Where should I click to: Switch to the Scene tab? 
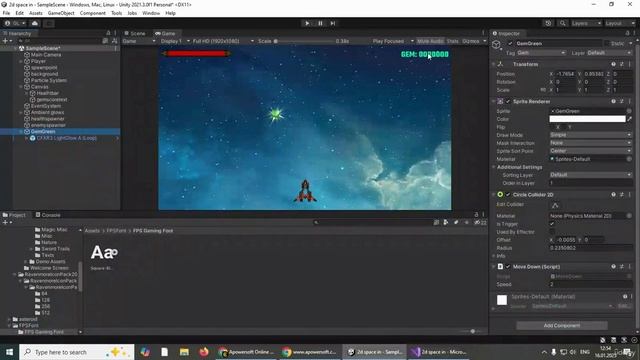click(135, 33)
